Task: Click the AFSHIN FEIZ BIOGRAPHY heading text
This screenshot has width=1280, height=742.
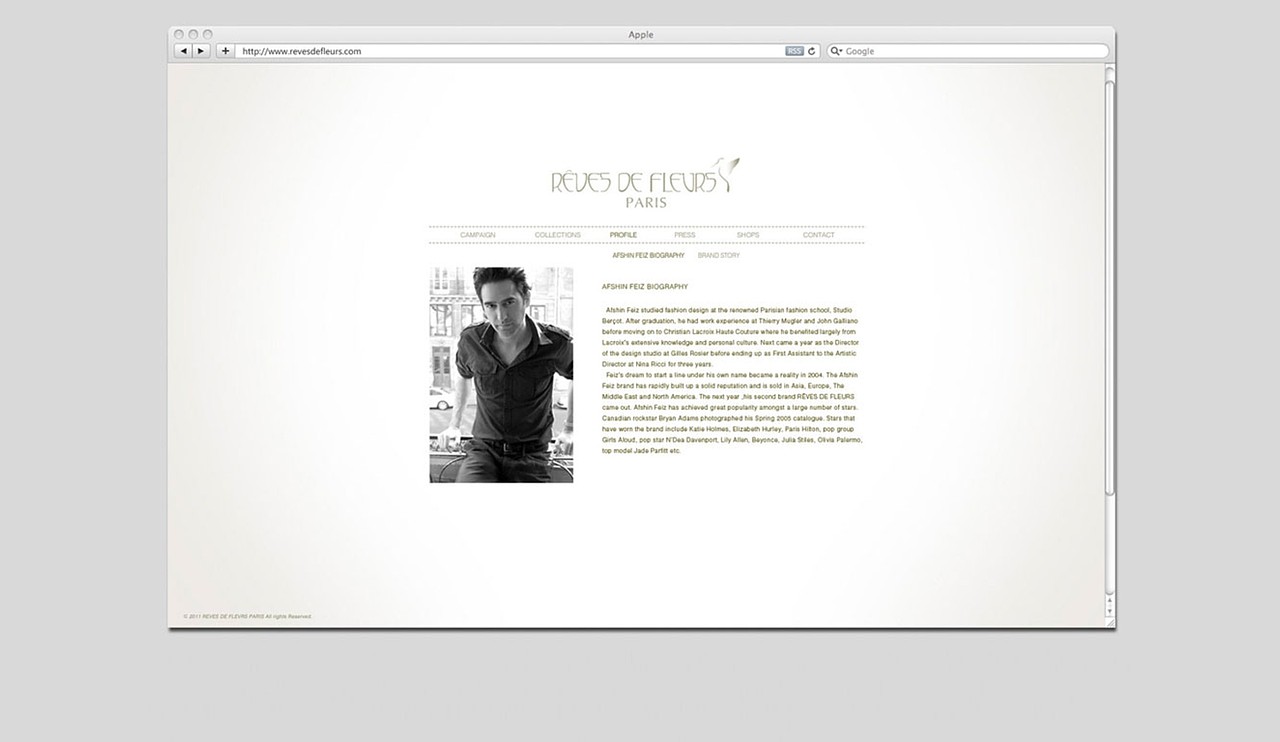Action: (x=645, y=287)
